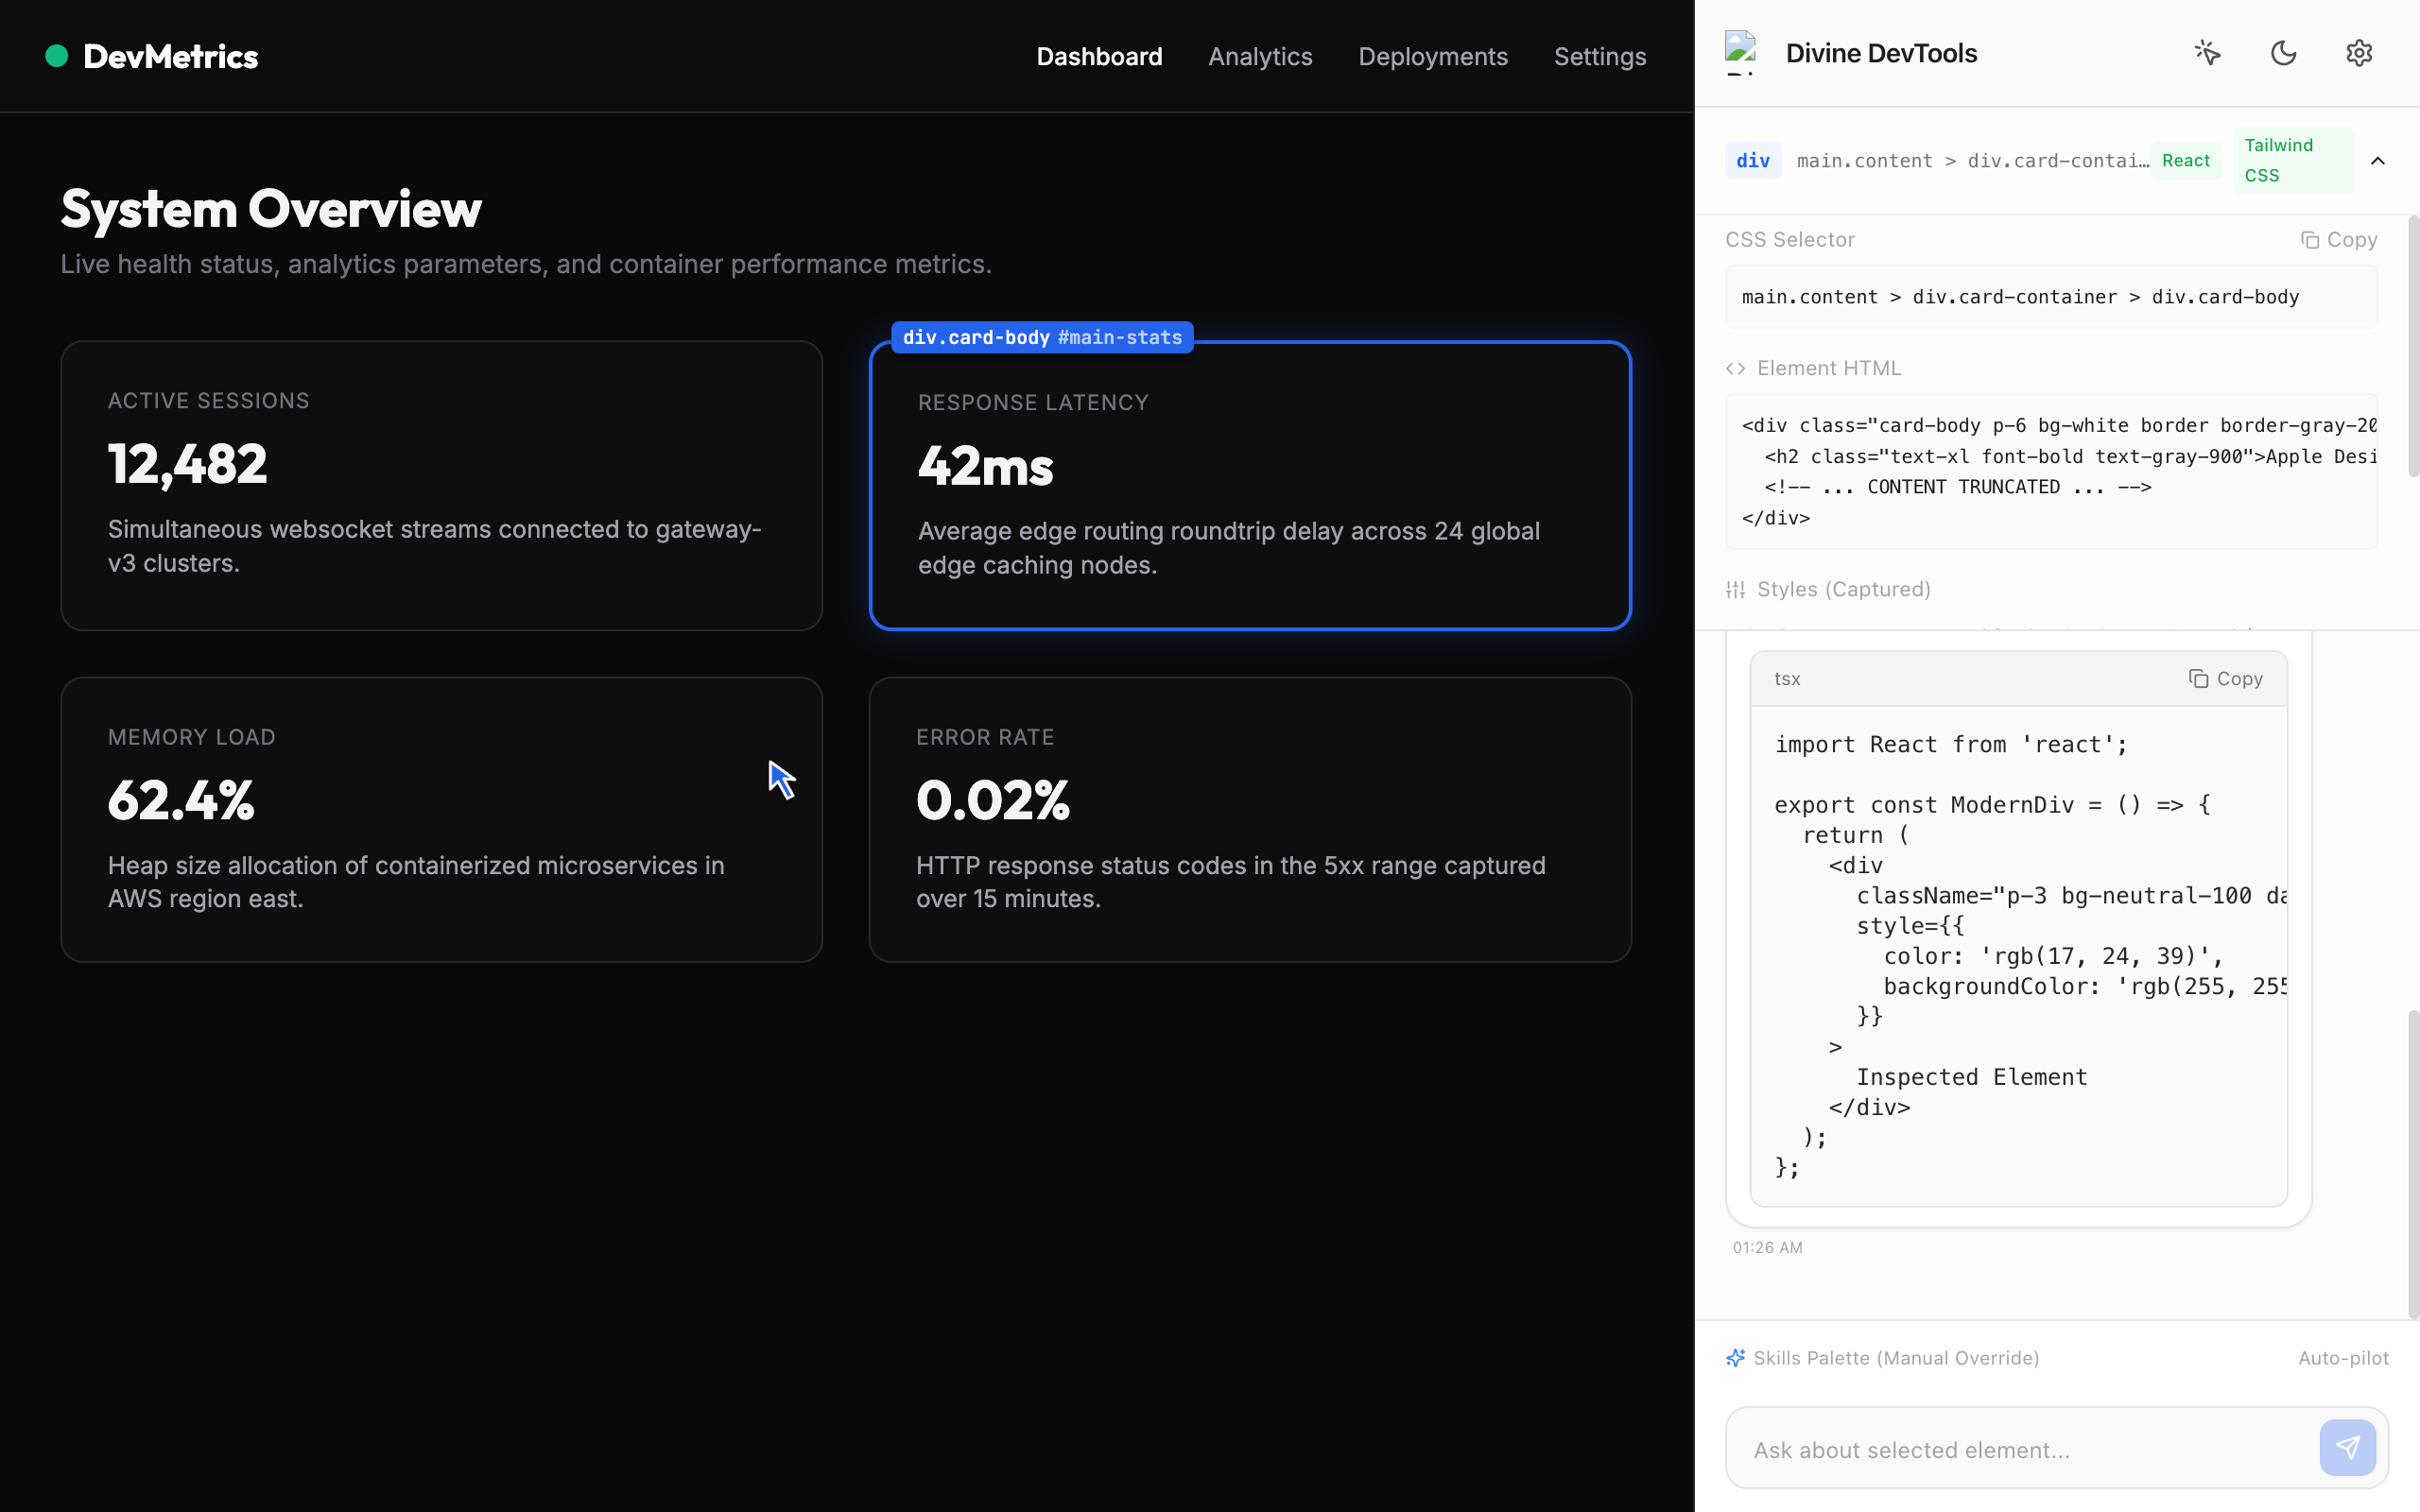
Task: Click the Tailwind CSS badge
Action: (x=2293, y=160)
